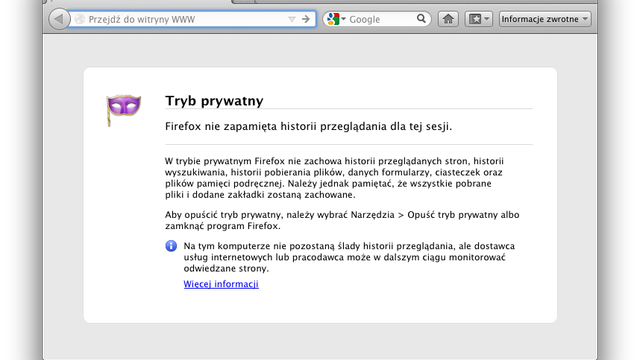Image resolution: width=640 pixels, height=360 pixels.
Task: Click note starting 'Na tym komputerze nie pozostaną'
Action: pos(349,257)
